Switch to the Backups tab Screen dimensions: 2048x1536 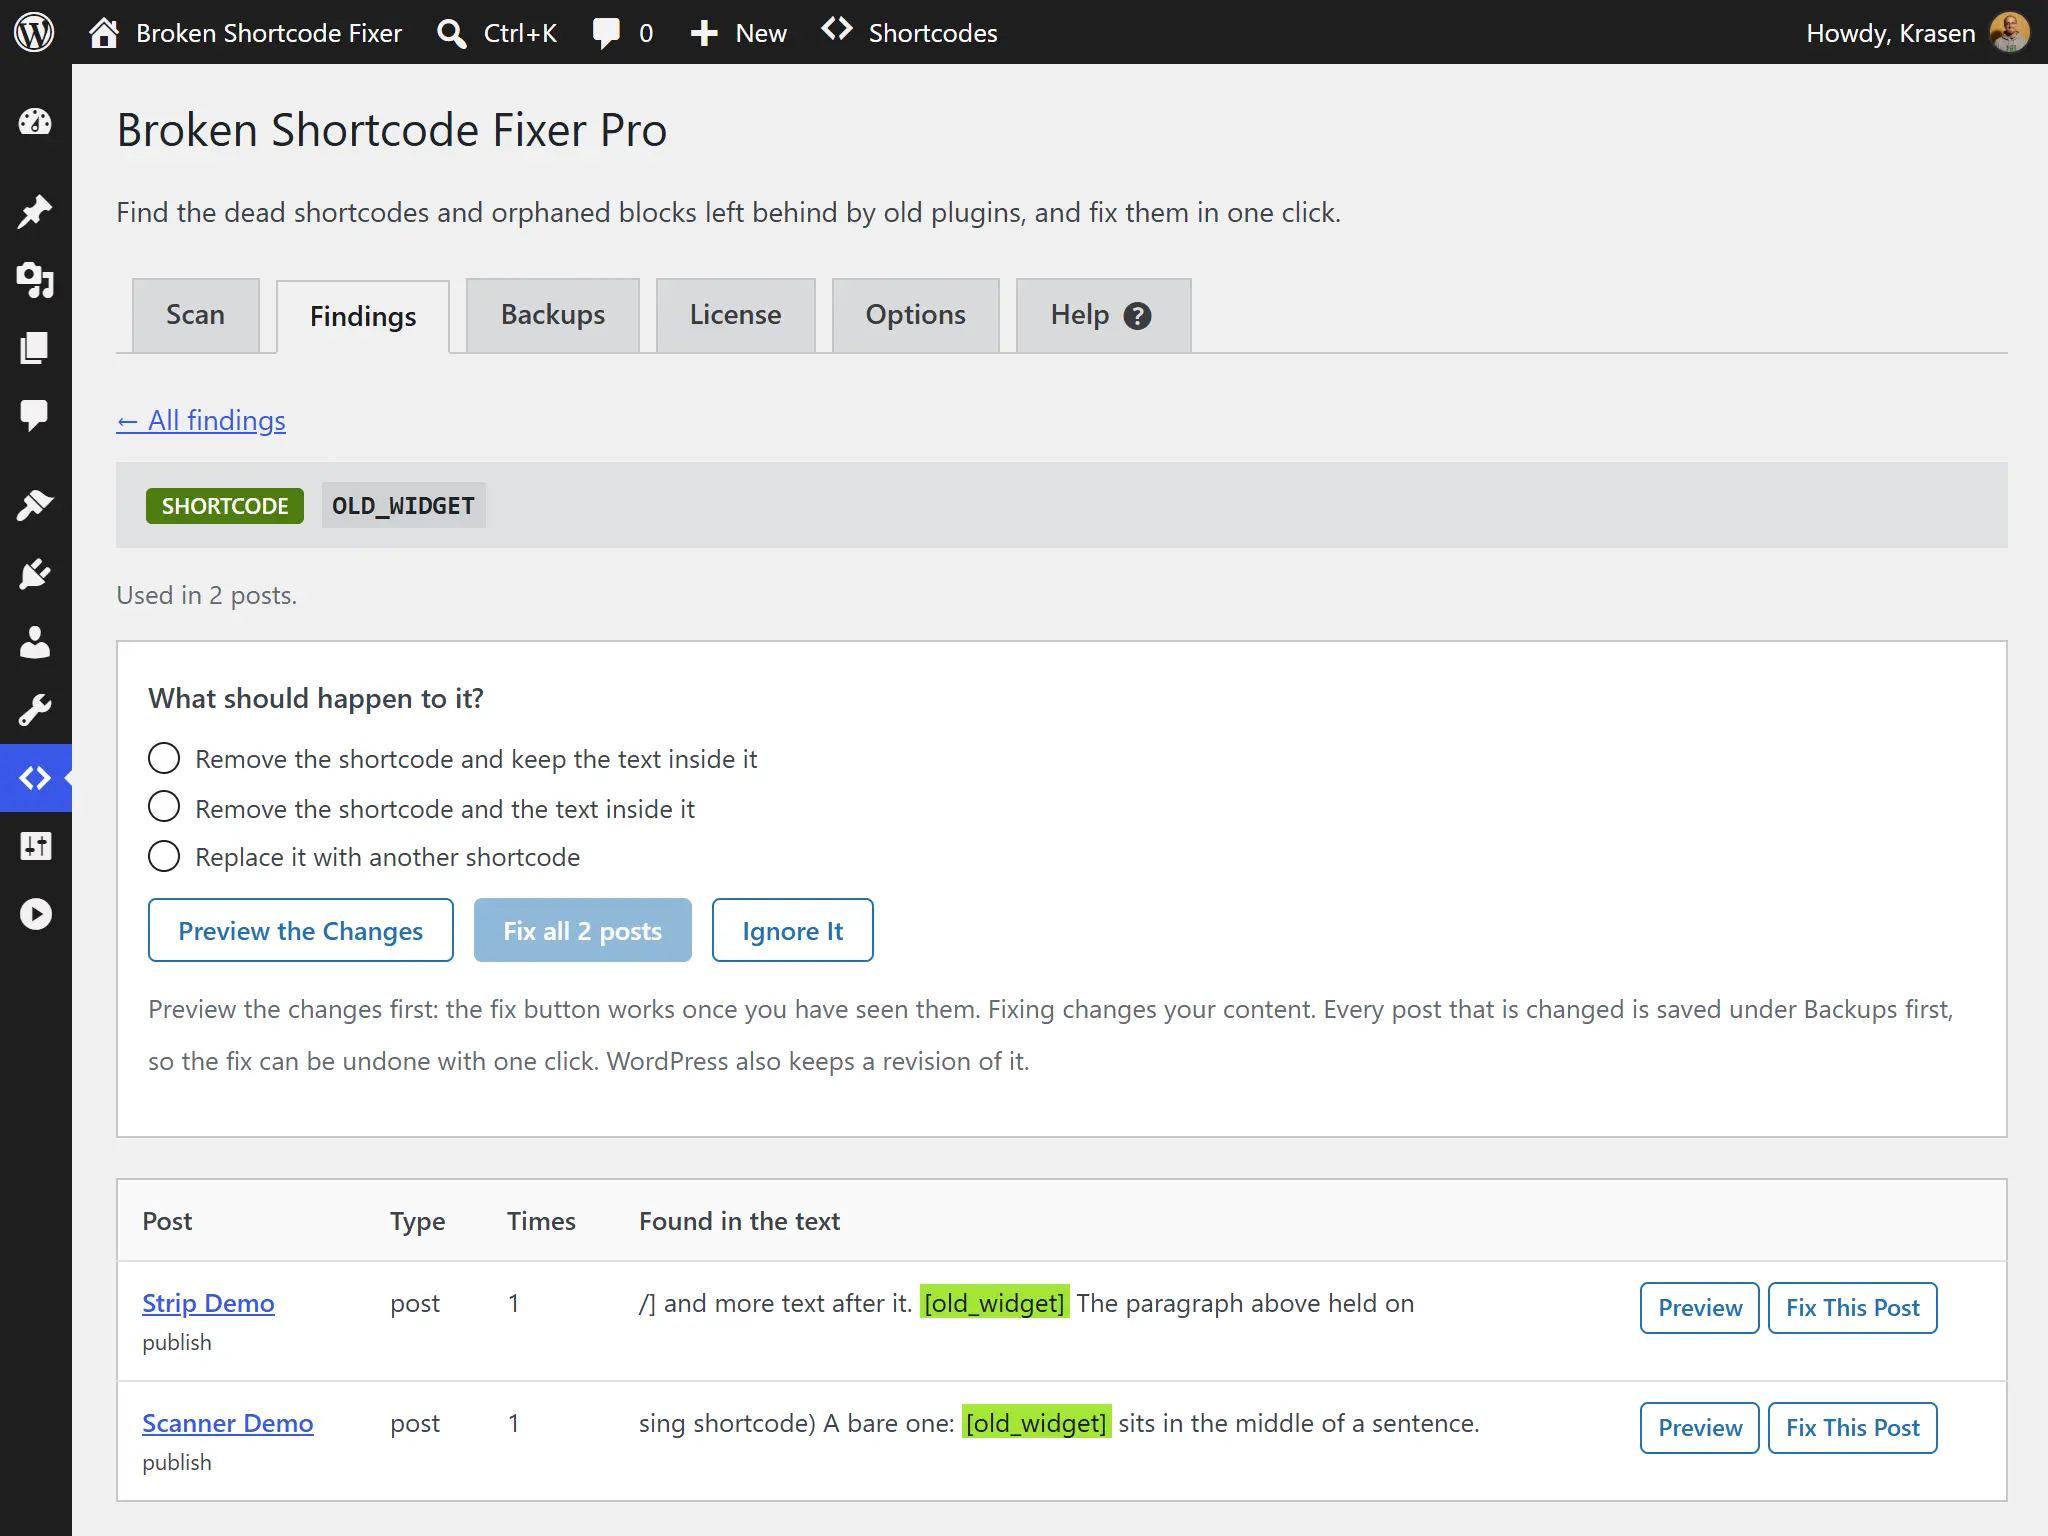553,315
